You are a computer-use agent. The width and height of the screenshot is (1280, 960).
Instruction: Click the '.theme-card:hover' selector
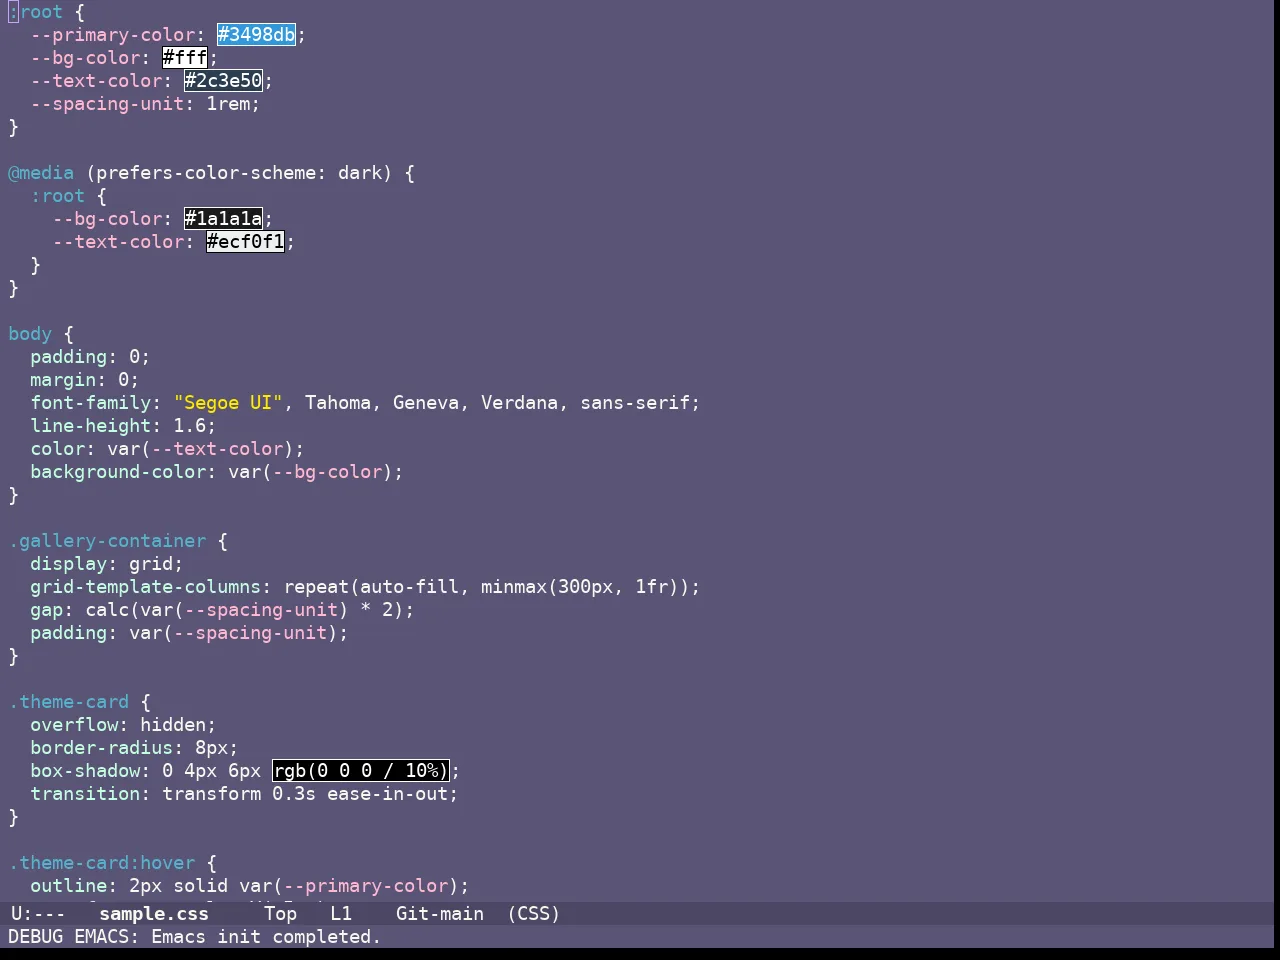click(102, 863)
